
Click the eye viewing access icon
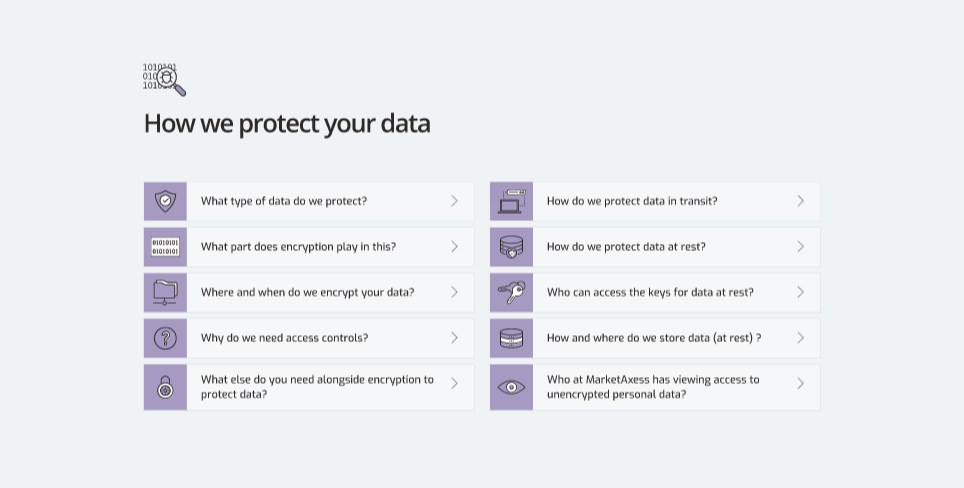coord(512,387)
